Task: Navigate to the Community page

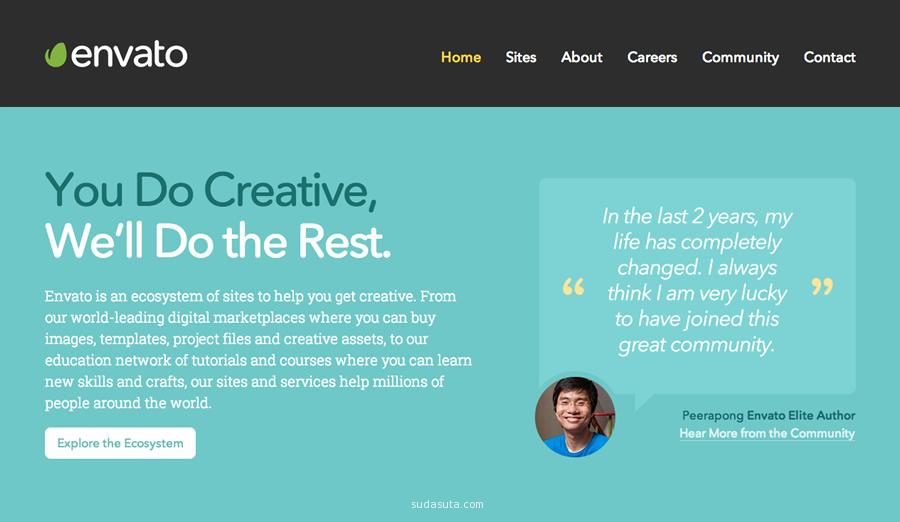Action: [x=740, y=57]
